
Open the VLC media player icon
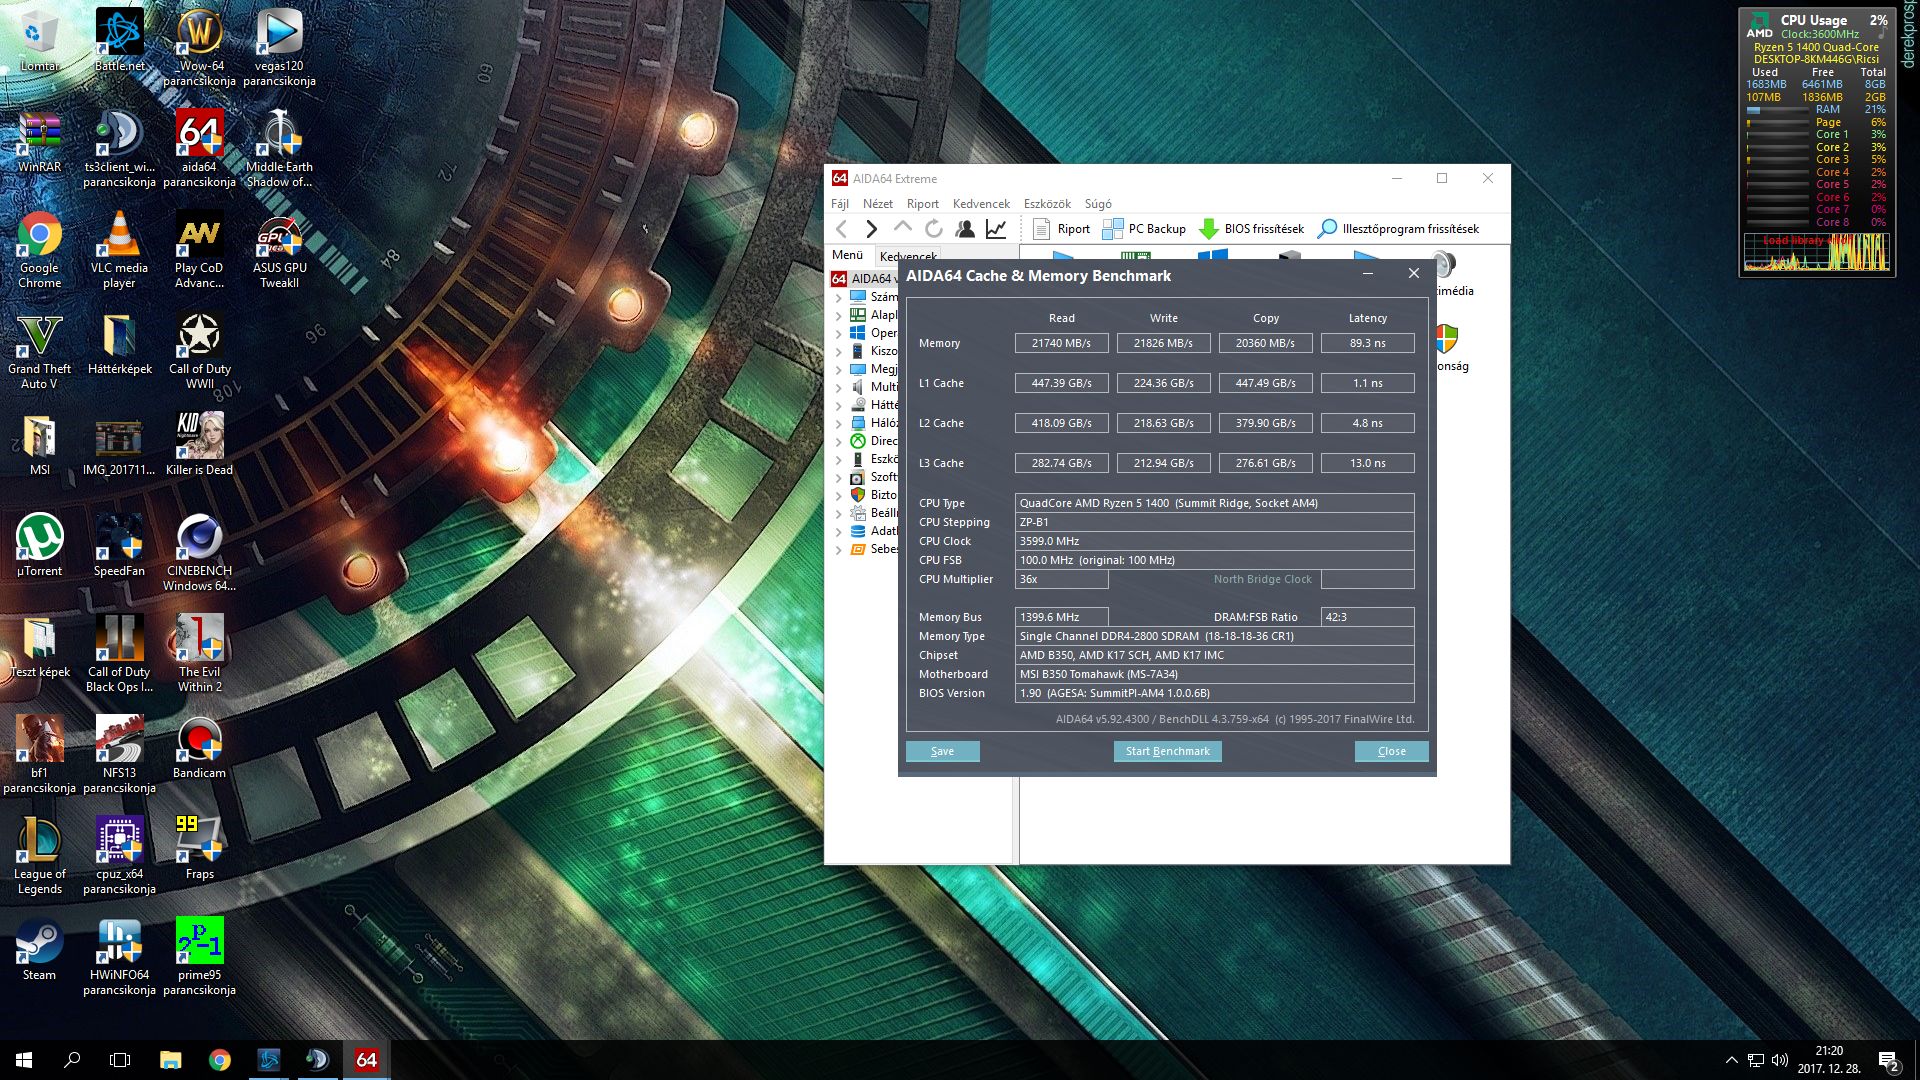tap(119, 249)
